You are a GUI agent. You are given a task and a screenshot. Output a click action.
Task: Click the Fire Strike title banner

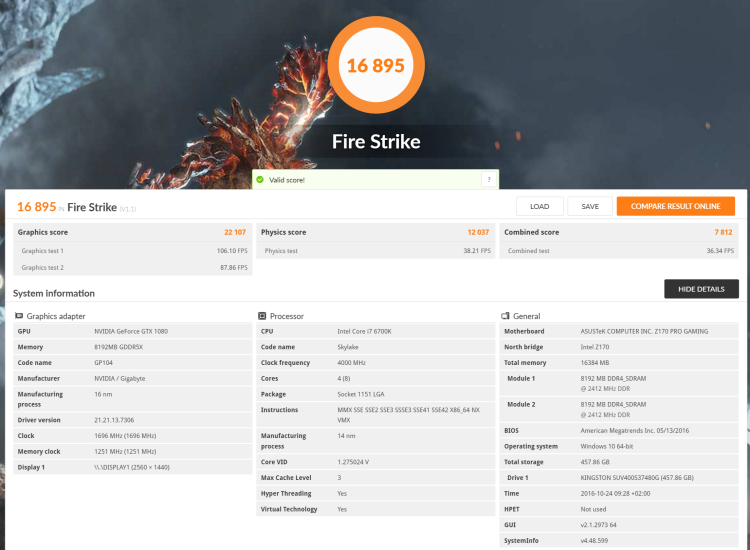(x=376, y=142)
